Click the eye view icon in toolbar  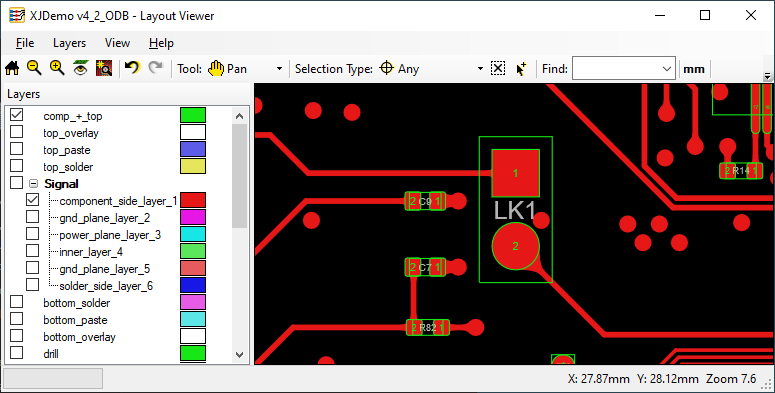click(81, 68)
